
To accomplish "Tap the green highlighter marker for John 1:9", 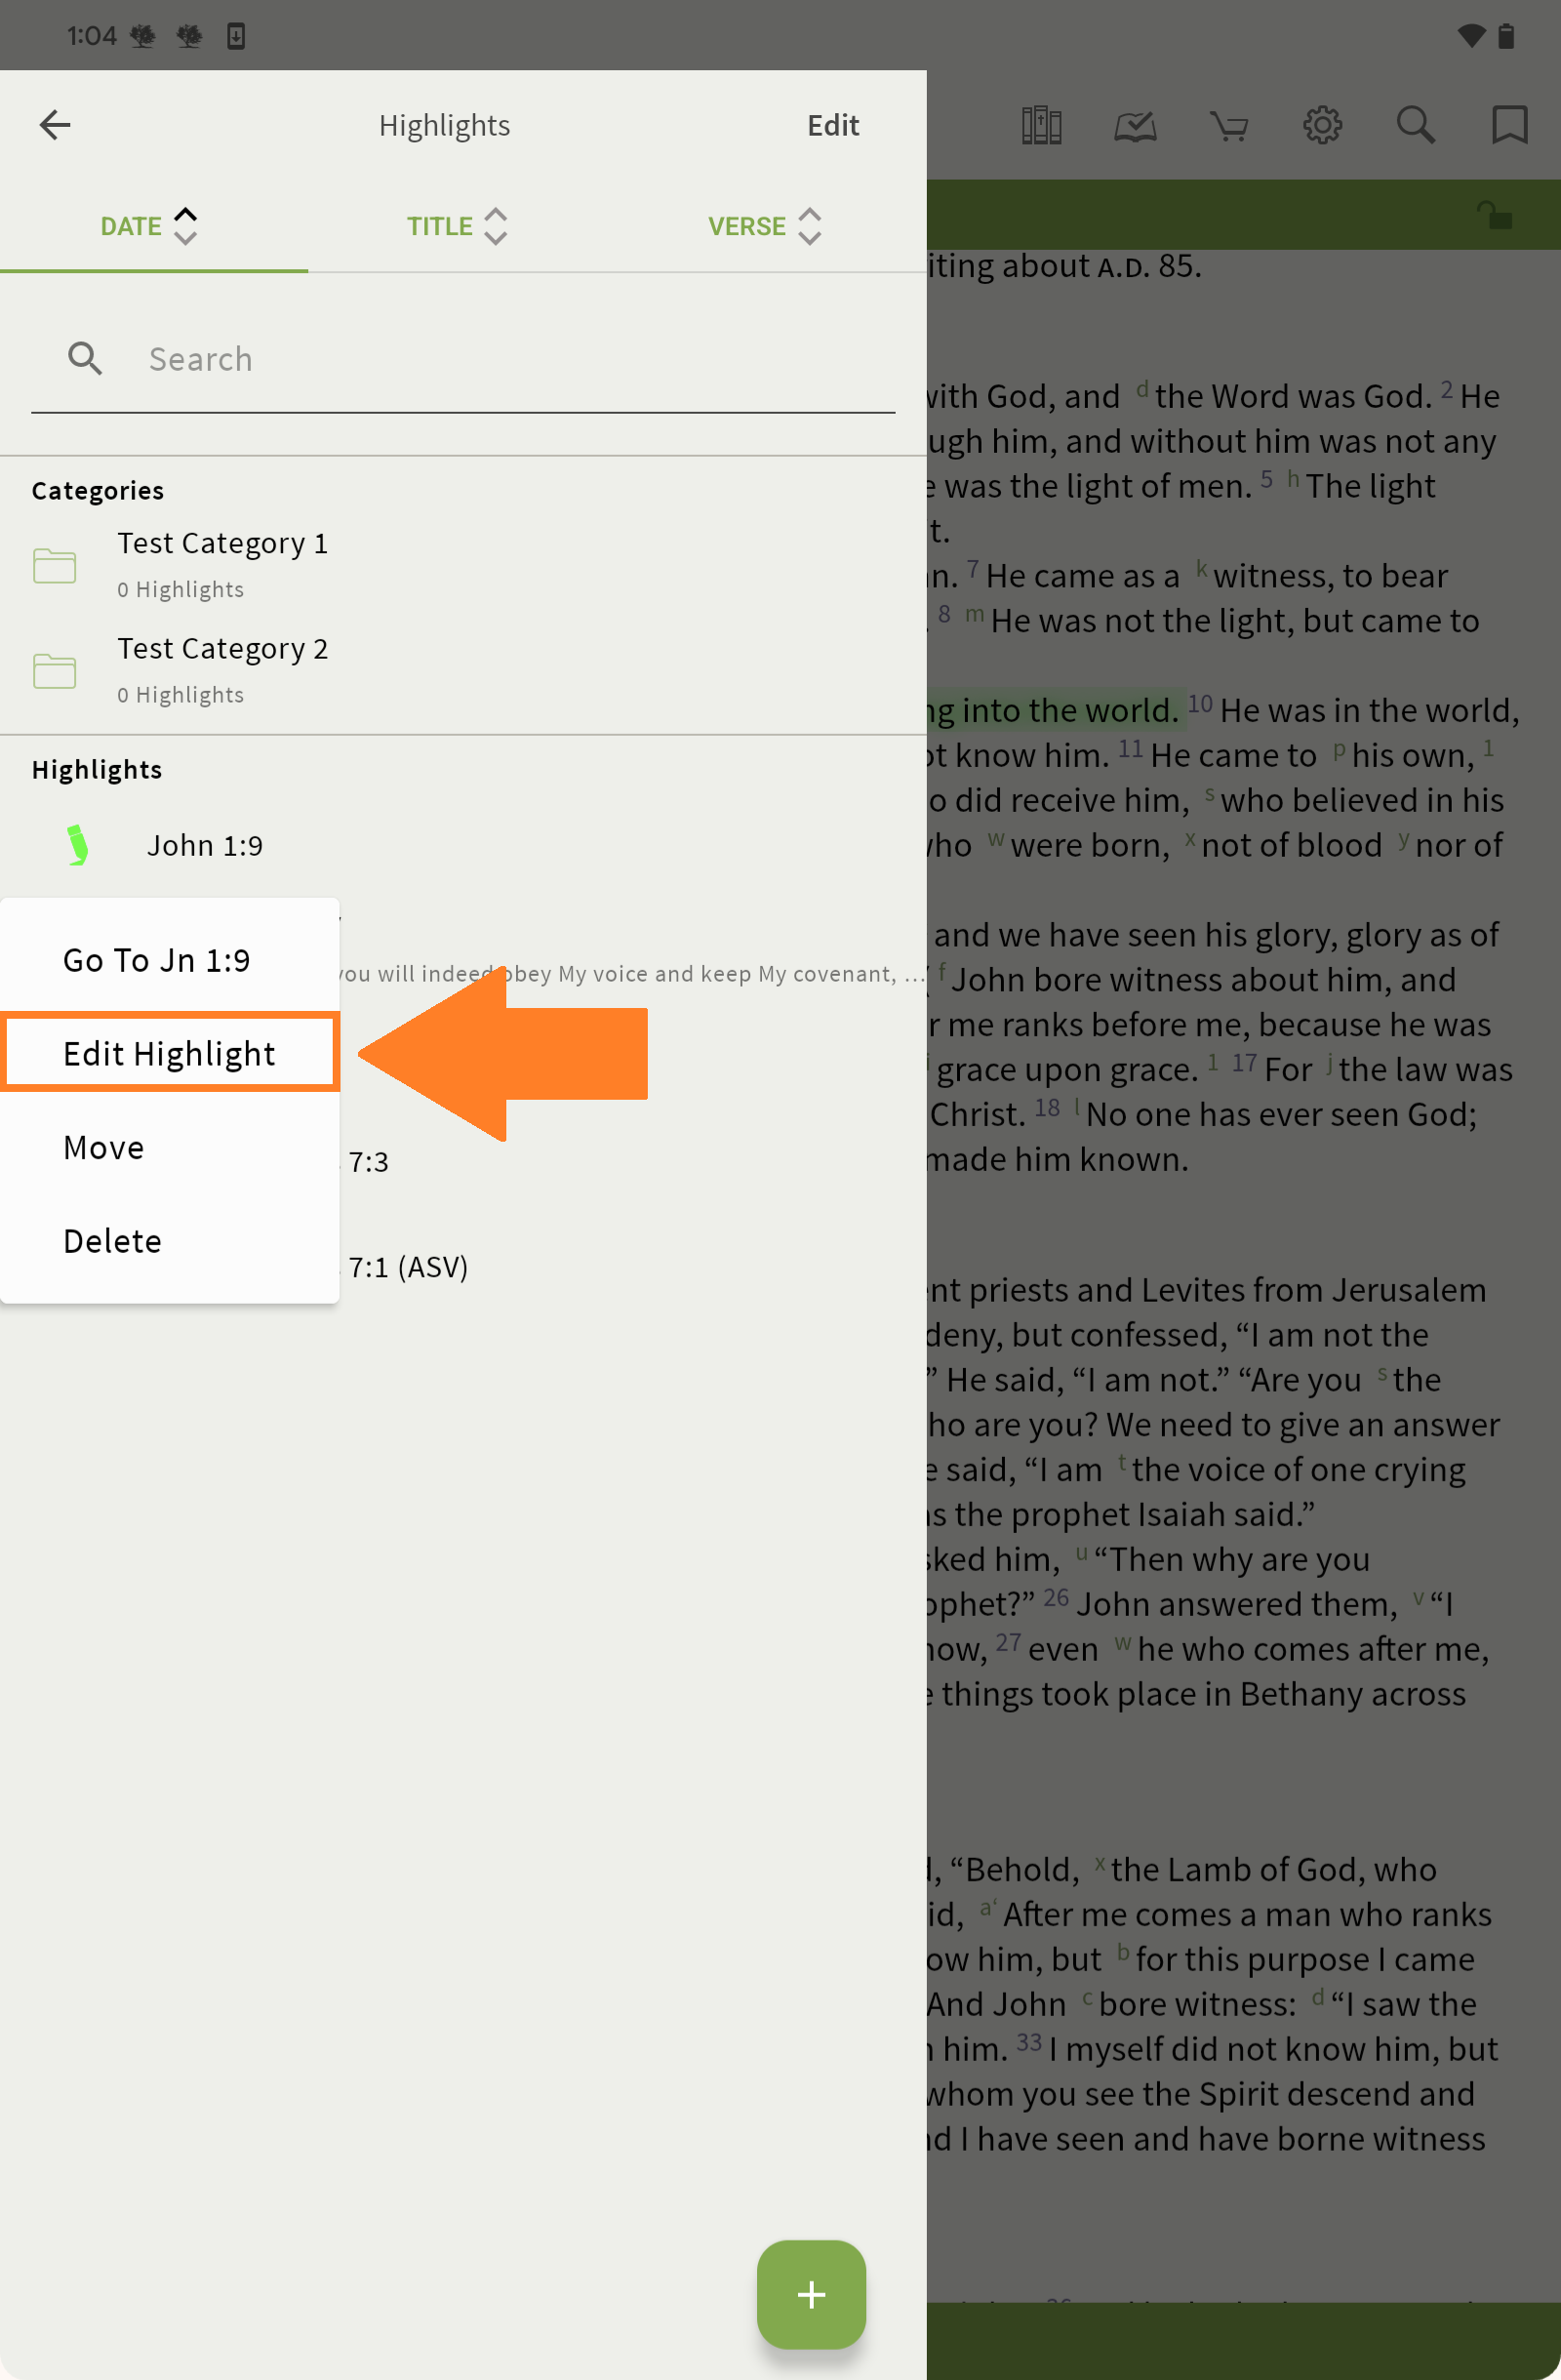I will click(x=77, y=845).
